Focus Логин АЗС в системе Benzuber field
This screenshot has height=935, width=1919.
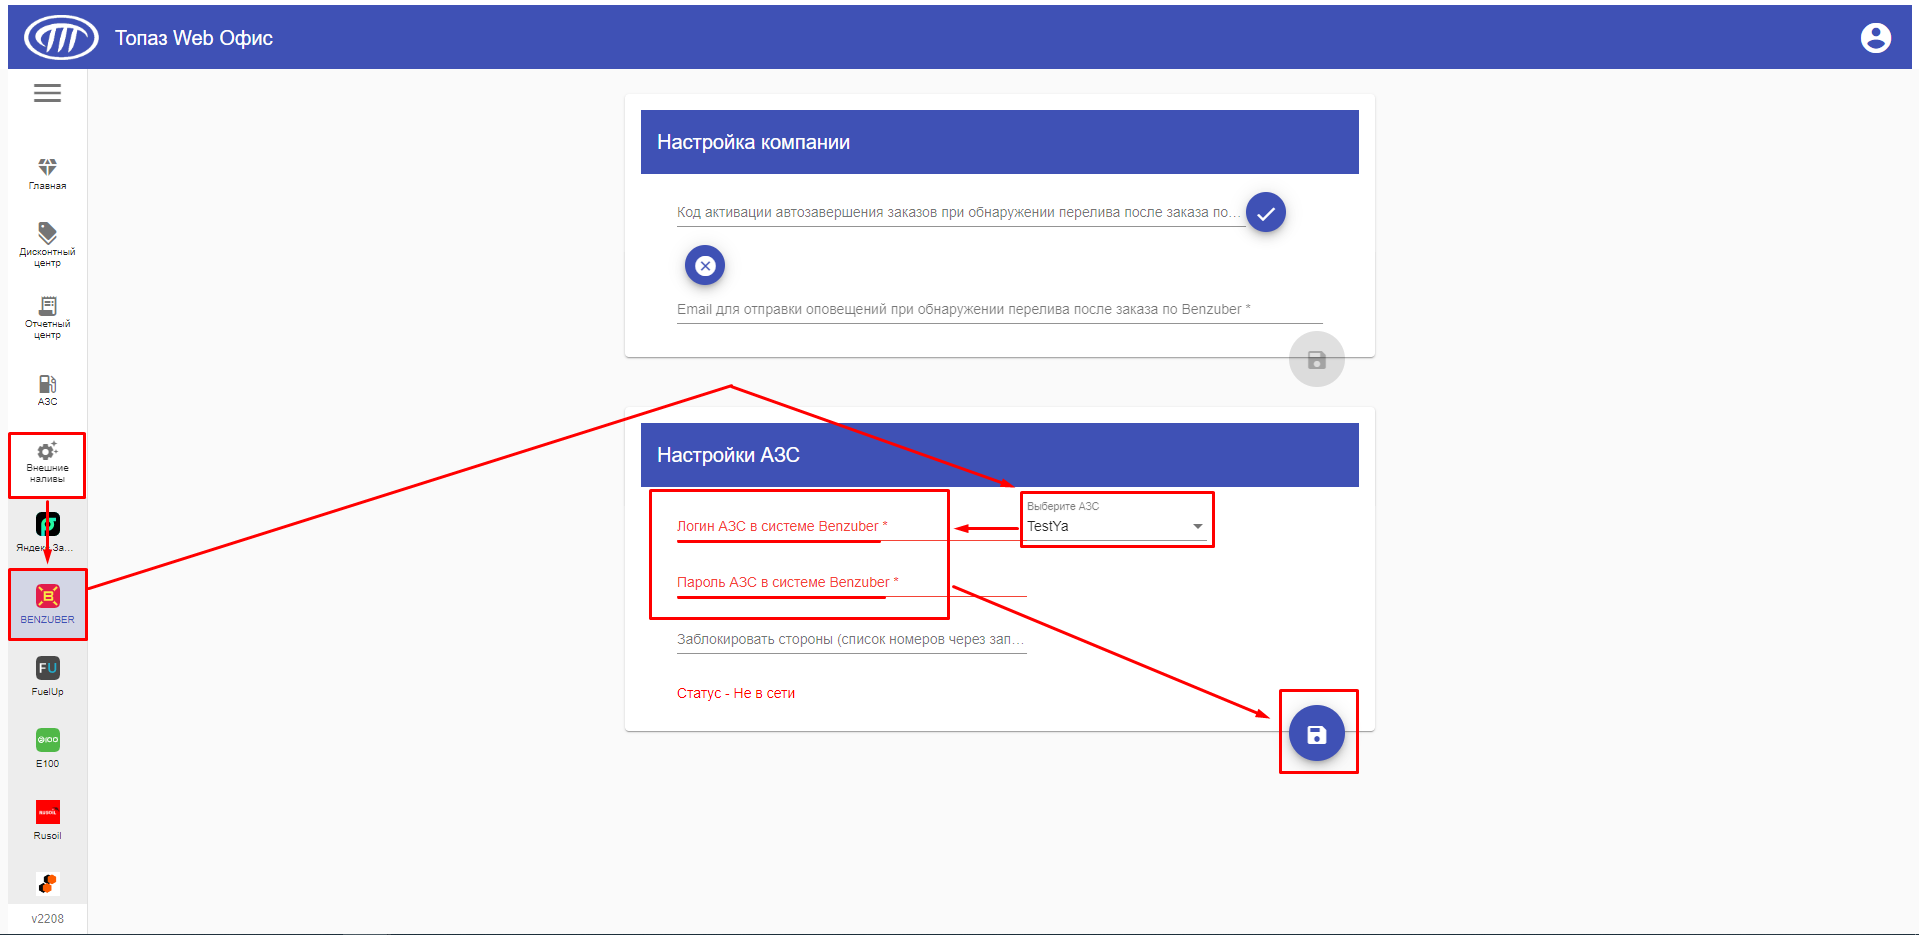click(852, 526)
